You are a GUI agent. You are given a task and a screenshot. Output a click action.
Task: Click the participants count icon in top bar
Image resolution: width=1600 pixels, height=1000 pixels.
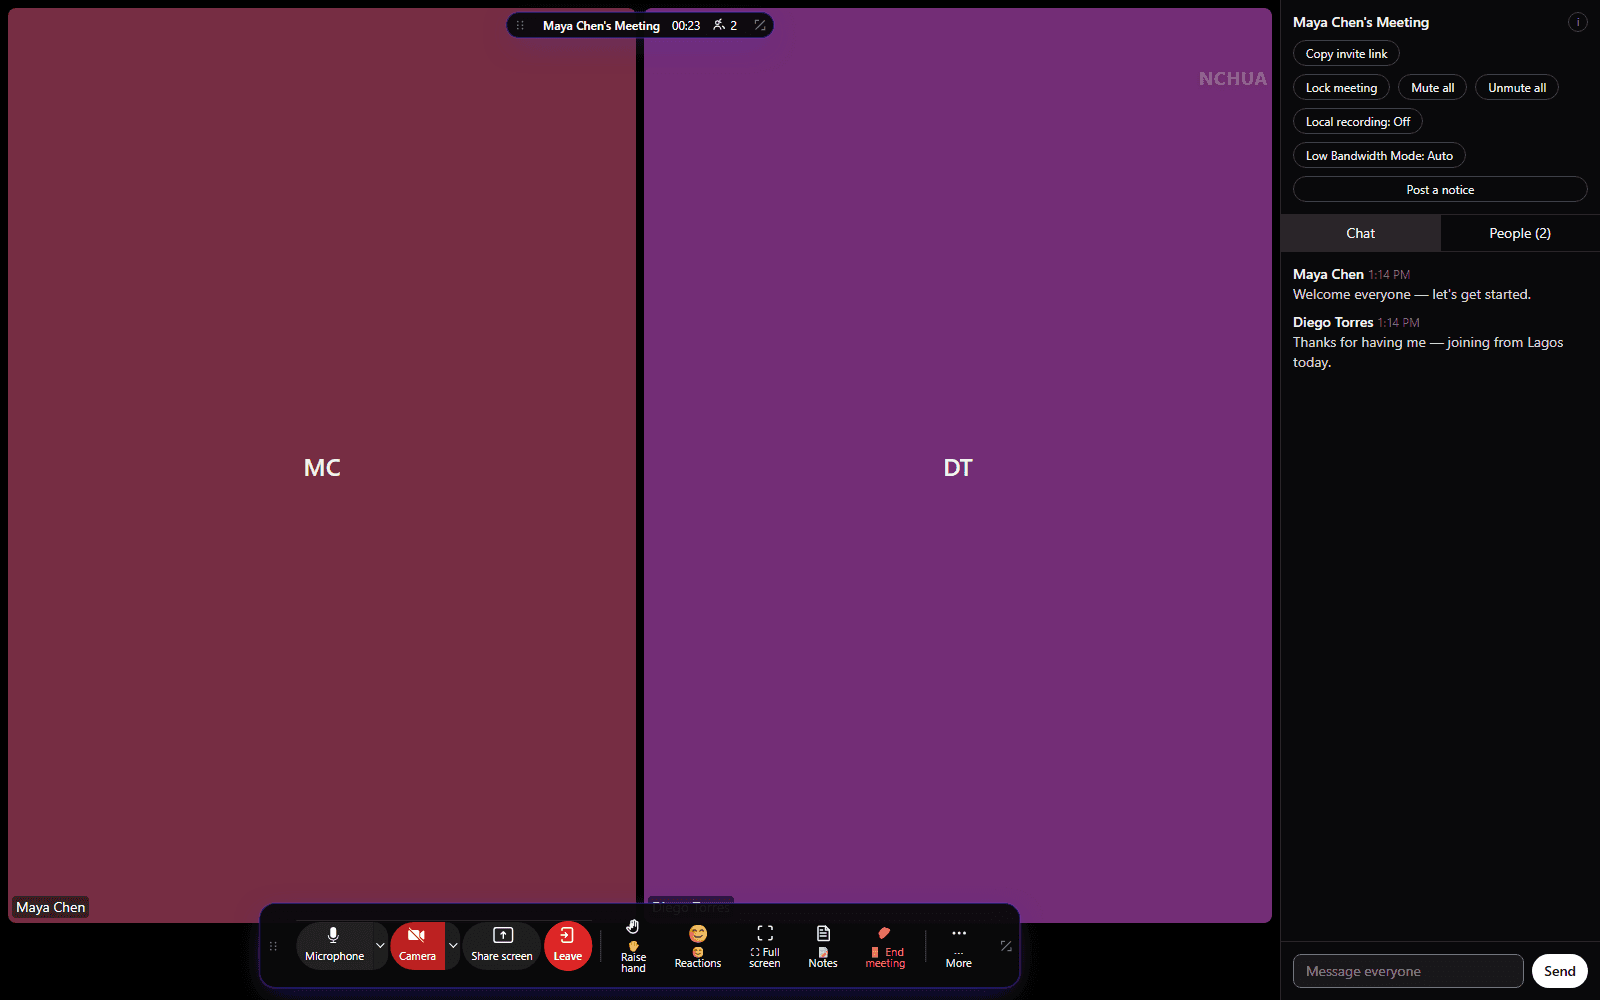(x=725, y=26)
